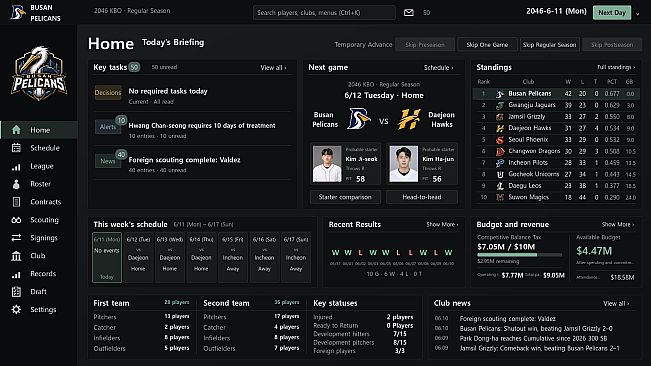Open the Records chart icon
This screenshot has height=366, width=651.
coord(16,274)
